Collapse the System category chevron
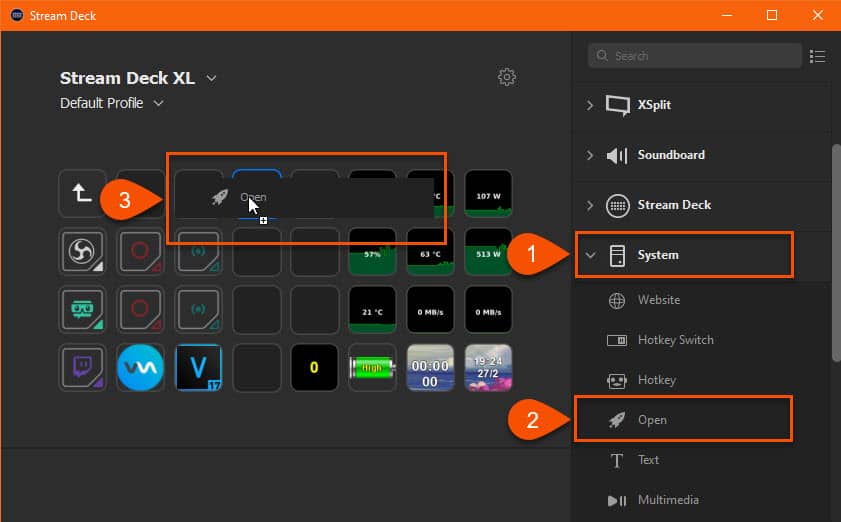841x522 pixels. (x=591, y=255)
